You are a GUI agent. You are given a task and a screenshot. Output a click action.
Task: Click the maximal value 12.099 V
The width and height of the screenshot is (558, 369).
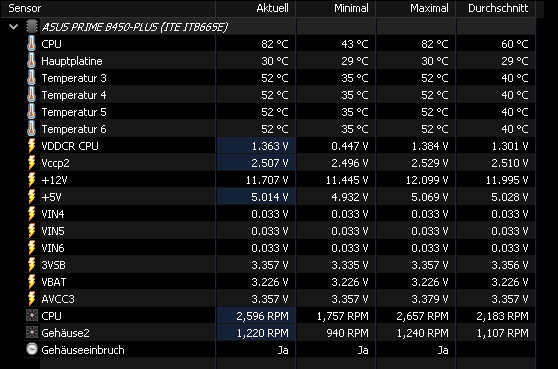coord(427,180)
